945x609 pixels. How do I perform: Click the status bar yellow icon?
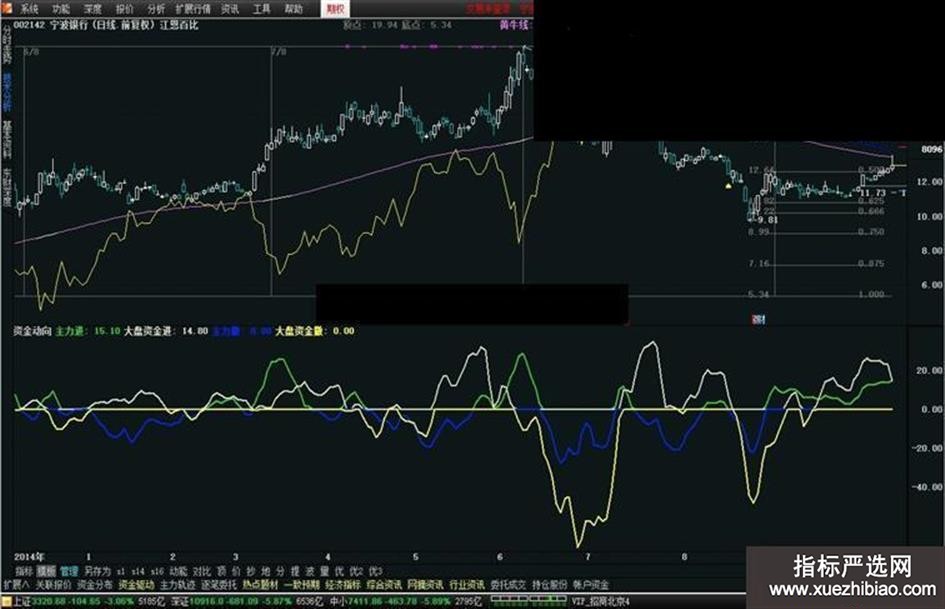pyautogui.click(x=6, y=602)
